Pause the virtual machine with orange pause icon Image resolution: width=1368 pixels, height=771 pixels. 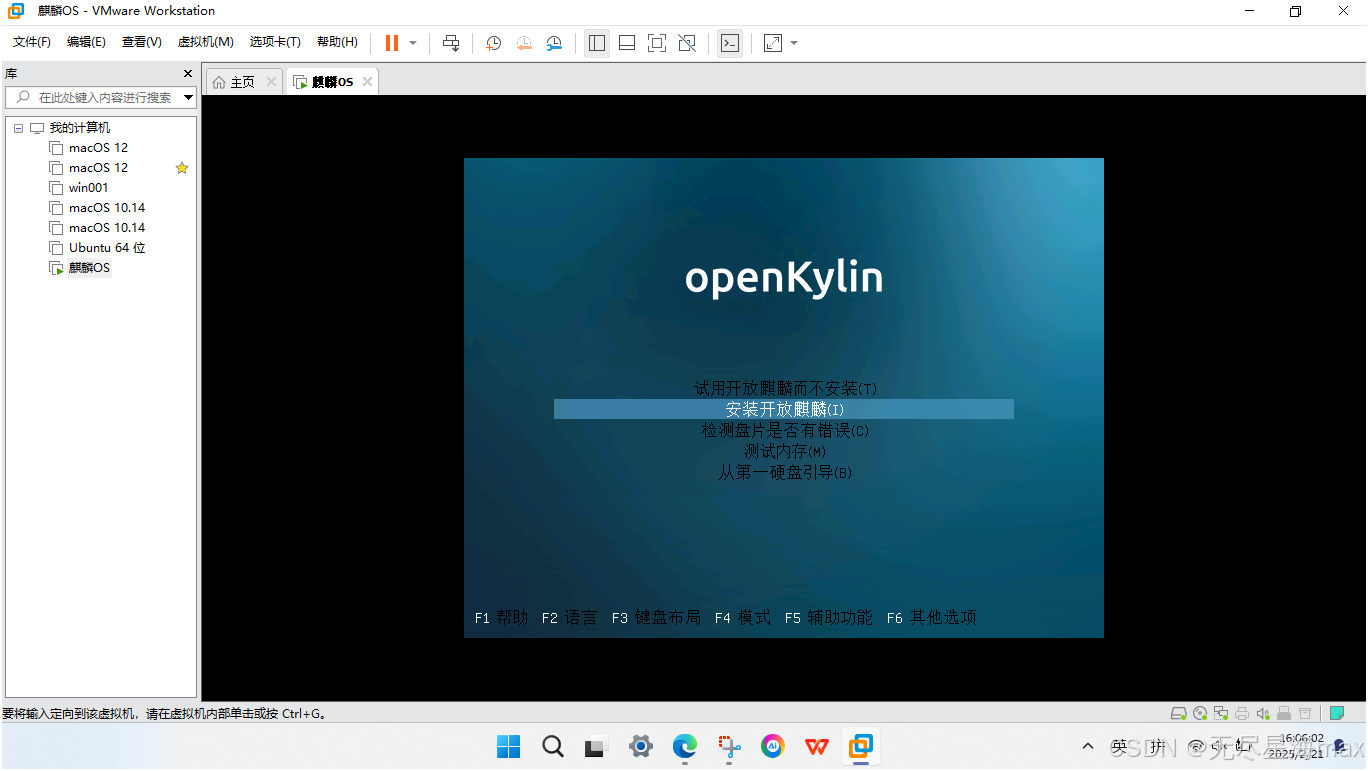point(392,43)
